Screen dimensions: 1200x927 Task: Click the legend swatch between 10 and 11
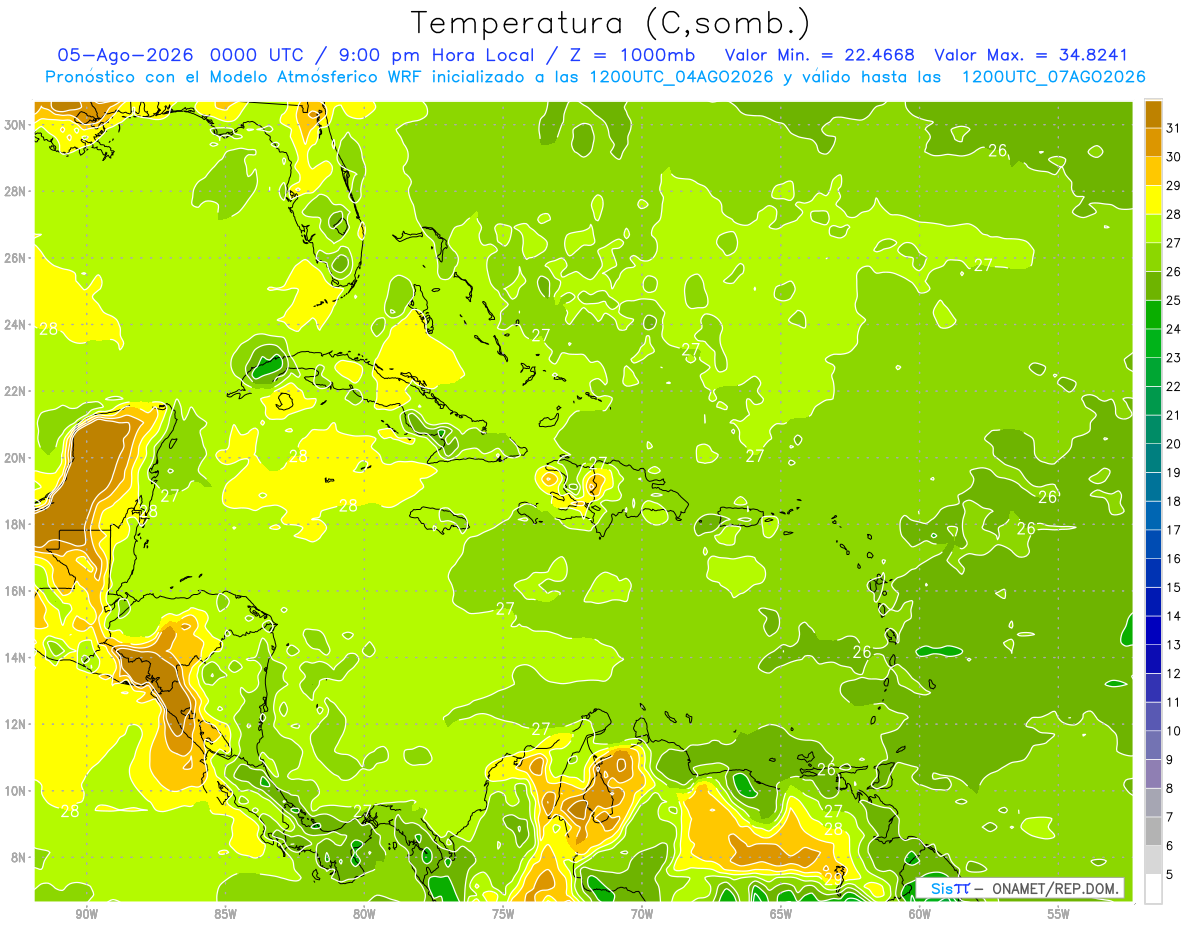(x=1153, y=716)
